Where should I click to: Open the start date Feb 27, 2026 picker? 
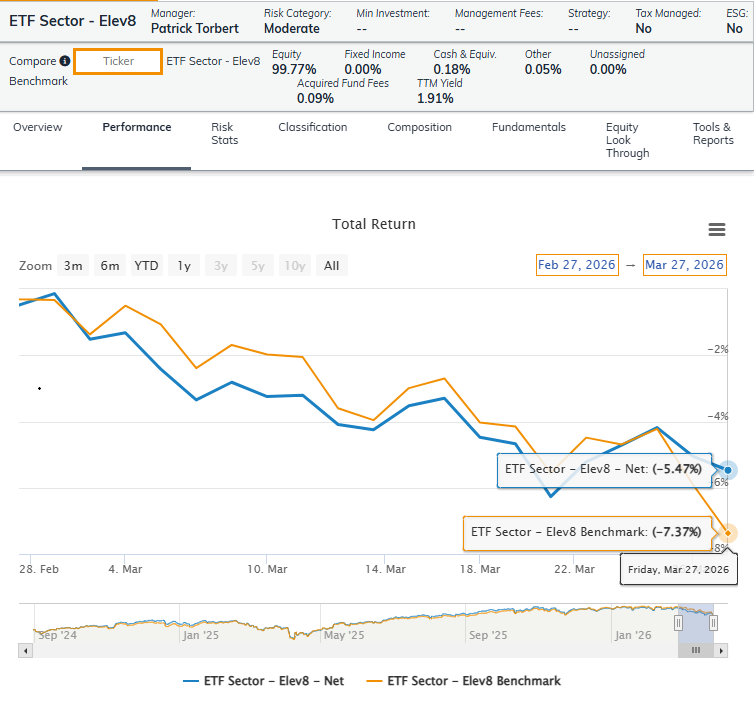pyautogui.click(x=575, y=265)
